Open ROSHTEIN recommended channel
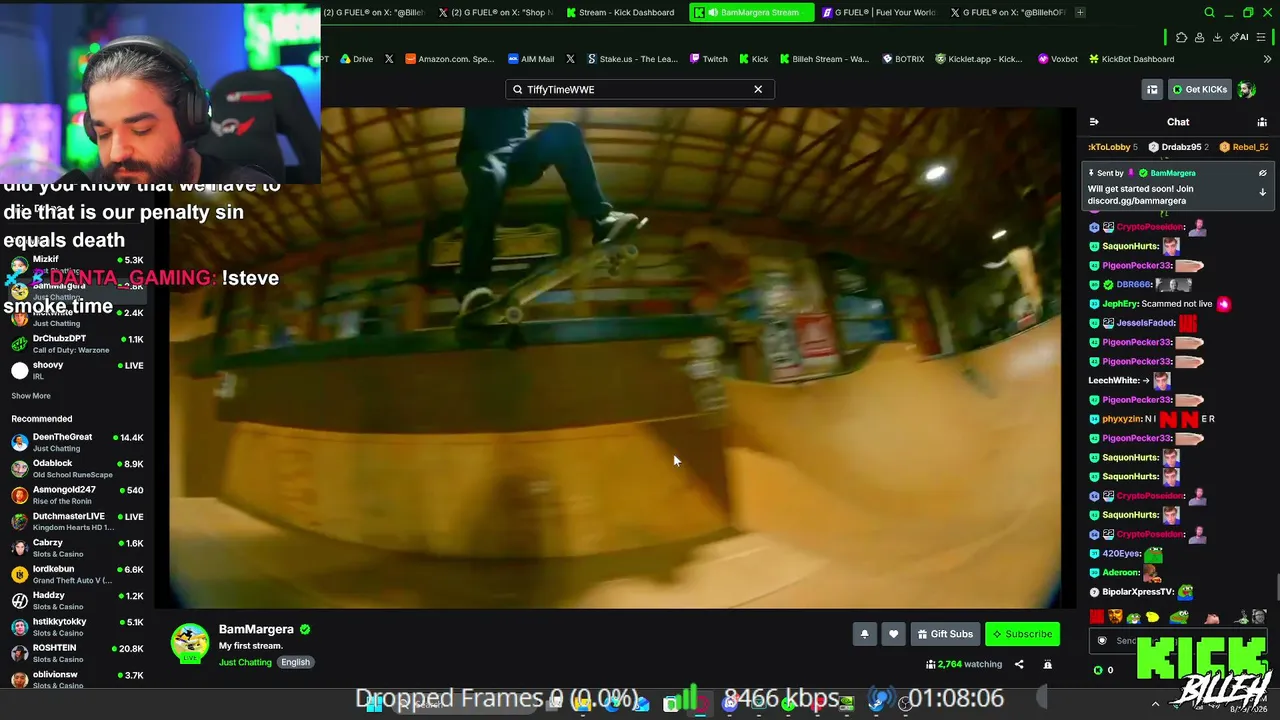 [x=78, y=653]
